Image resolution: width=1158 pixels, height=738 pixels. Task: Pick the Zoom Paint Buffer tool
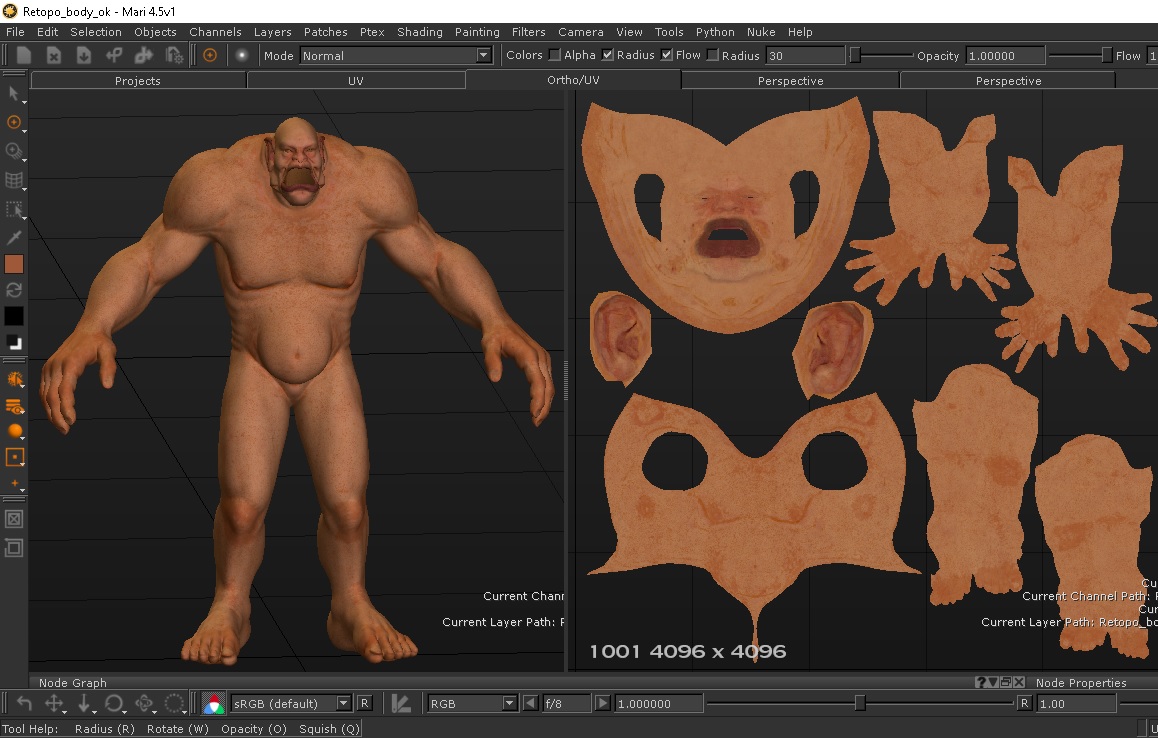coord(13,151)
